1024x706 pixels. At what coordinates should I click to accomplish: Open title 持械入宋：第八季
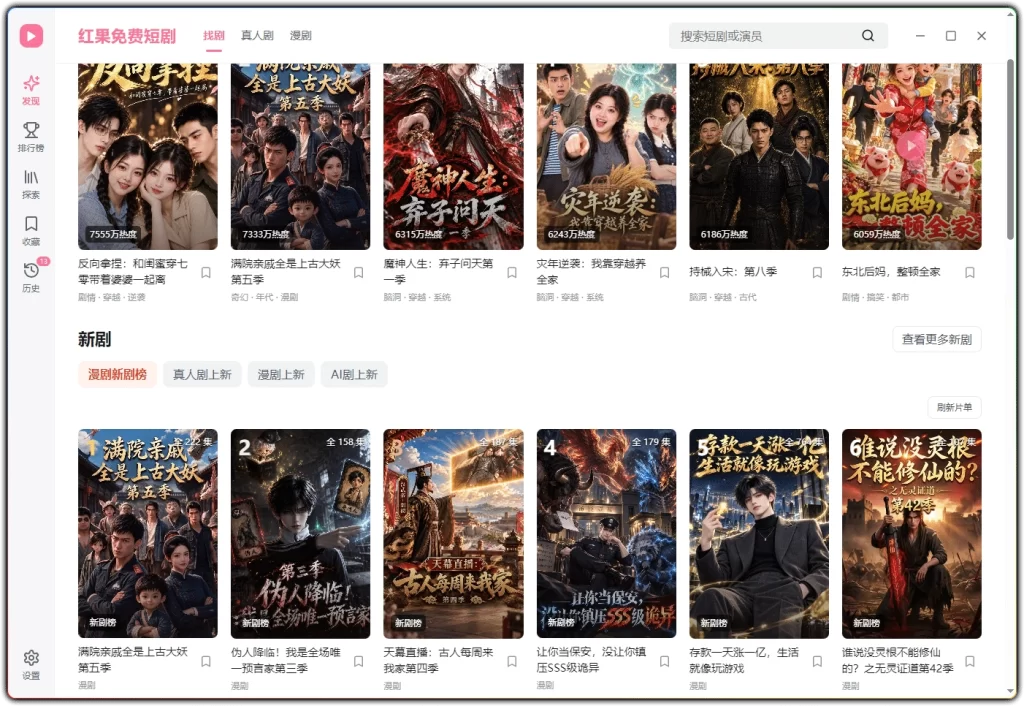pyautogui.click(x=733, y=271)
